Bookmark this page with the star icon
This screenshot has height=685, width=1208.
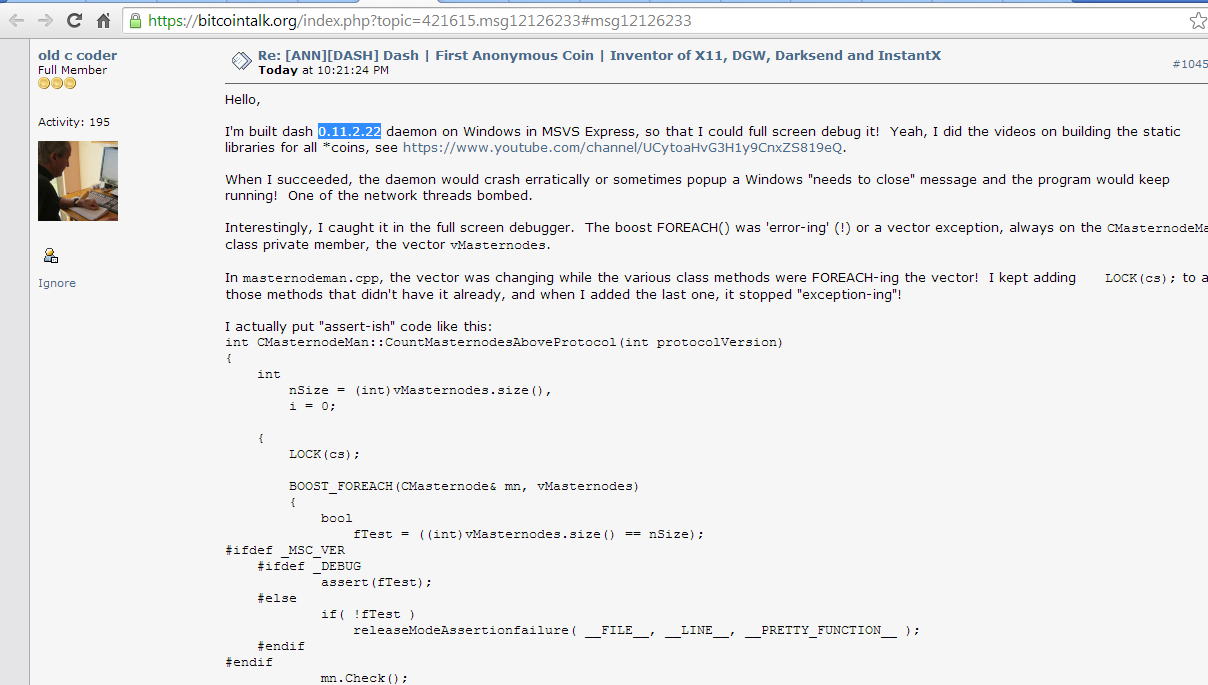(x=1197, y=20)
